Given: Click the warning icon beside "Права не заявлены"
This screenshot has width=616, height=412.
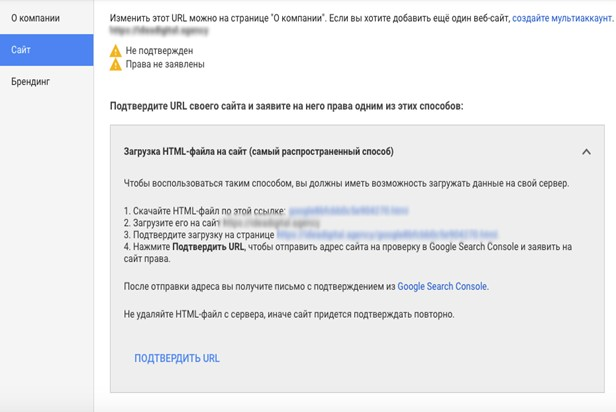Looking at the screenshot, I should point(116,64).
